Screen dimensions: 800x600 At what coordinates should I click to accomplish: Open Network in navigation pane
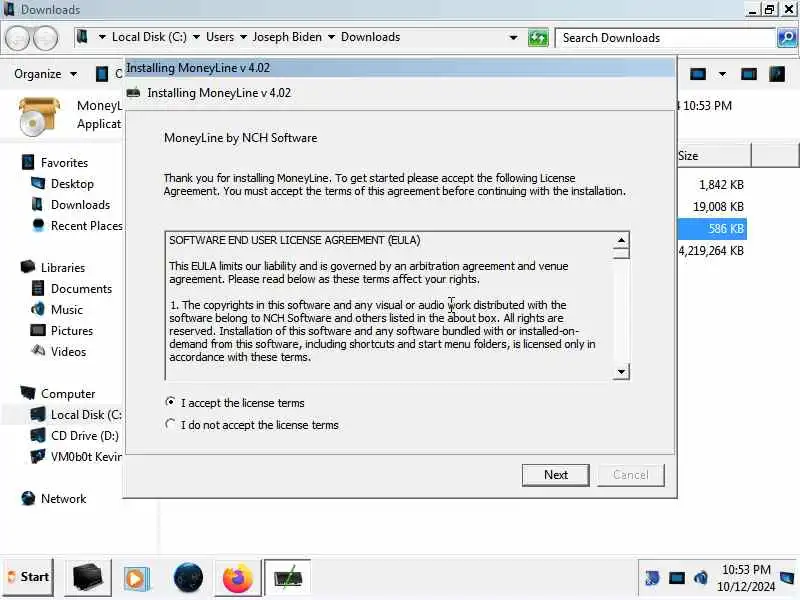[63, 498]
